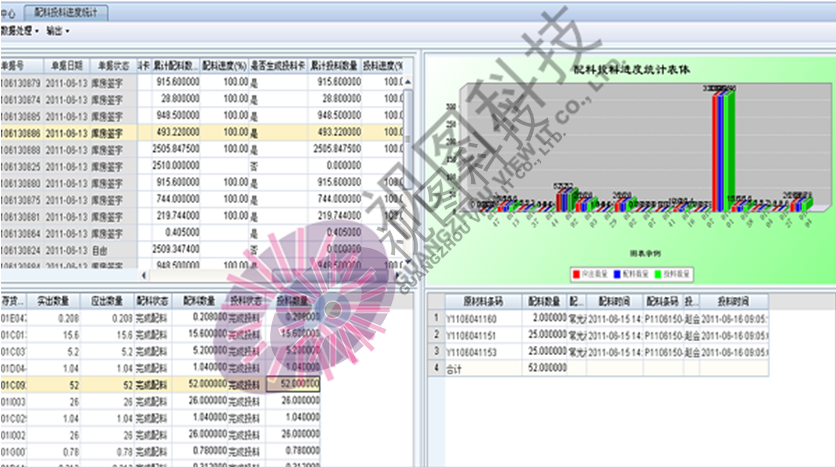
Task: Switch to the 中心 tab
Action: (x=8, y=13)
